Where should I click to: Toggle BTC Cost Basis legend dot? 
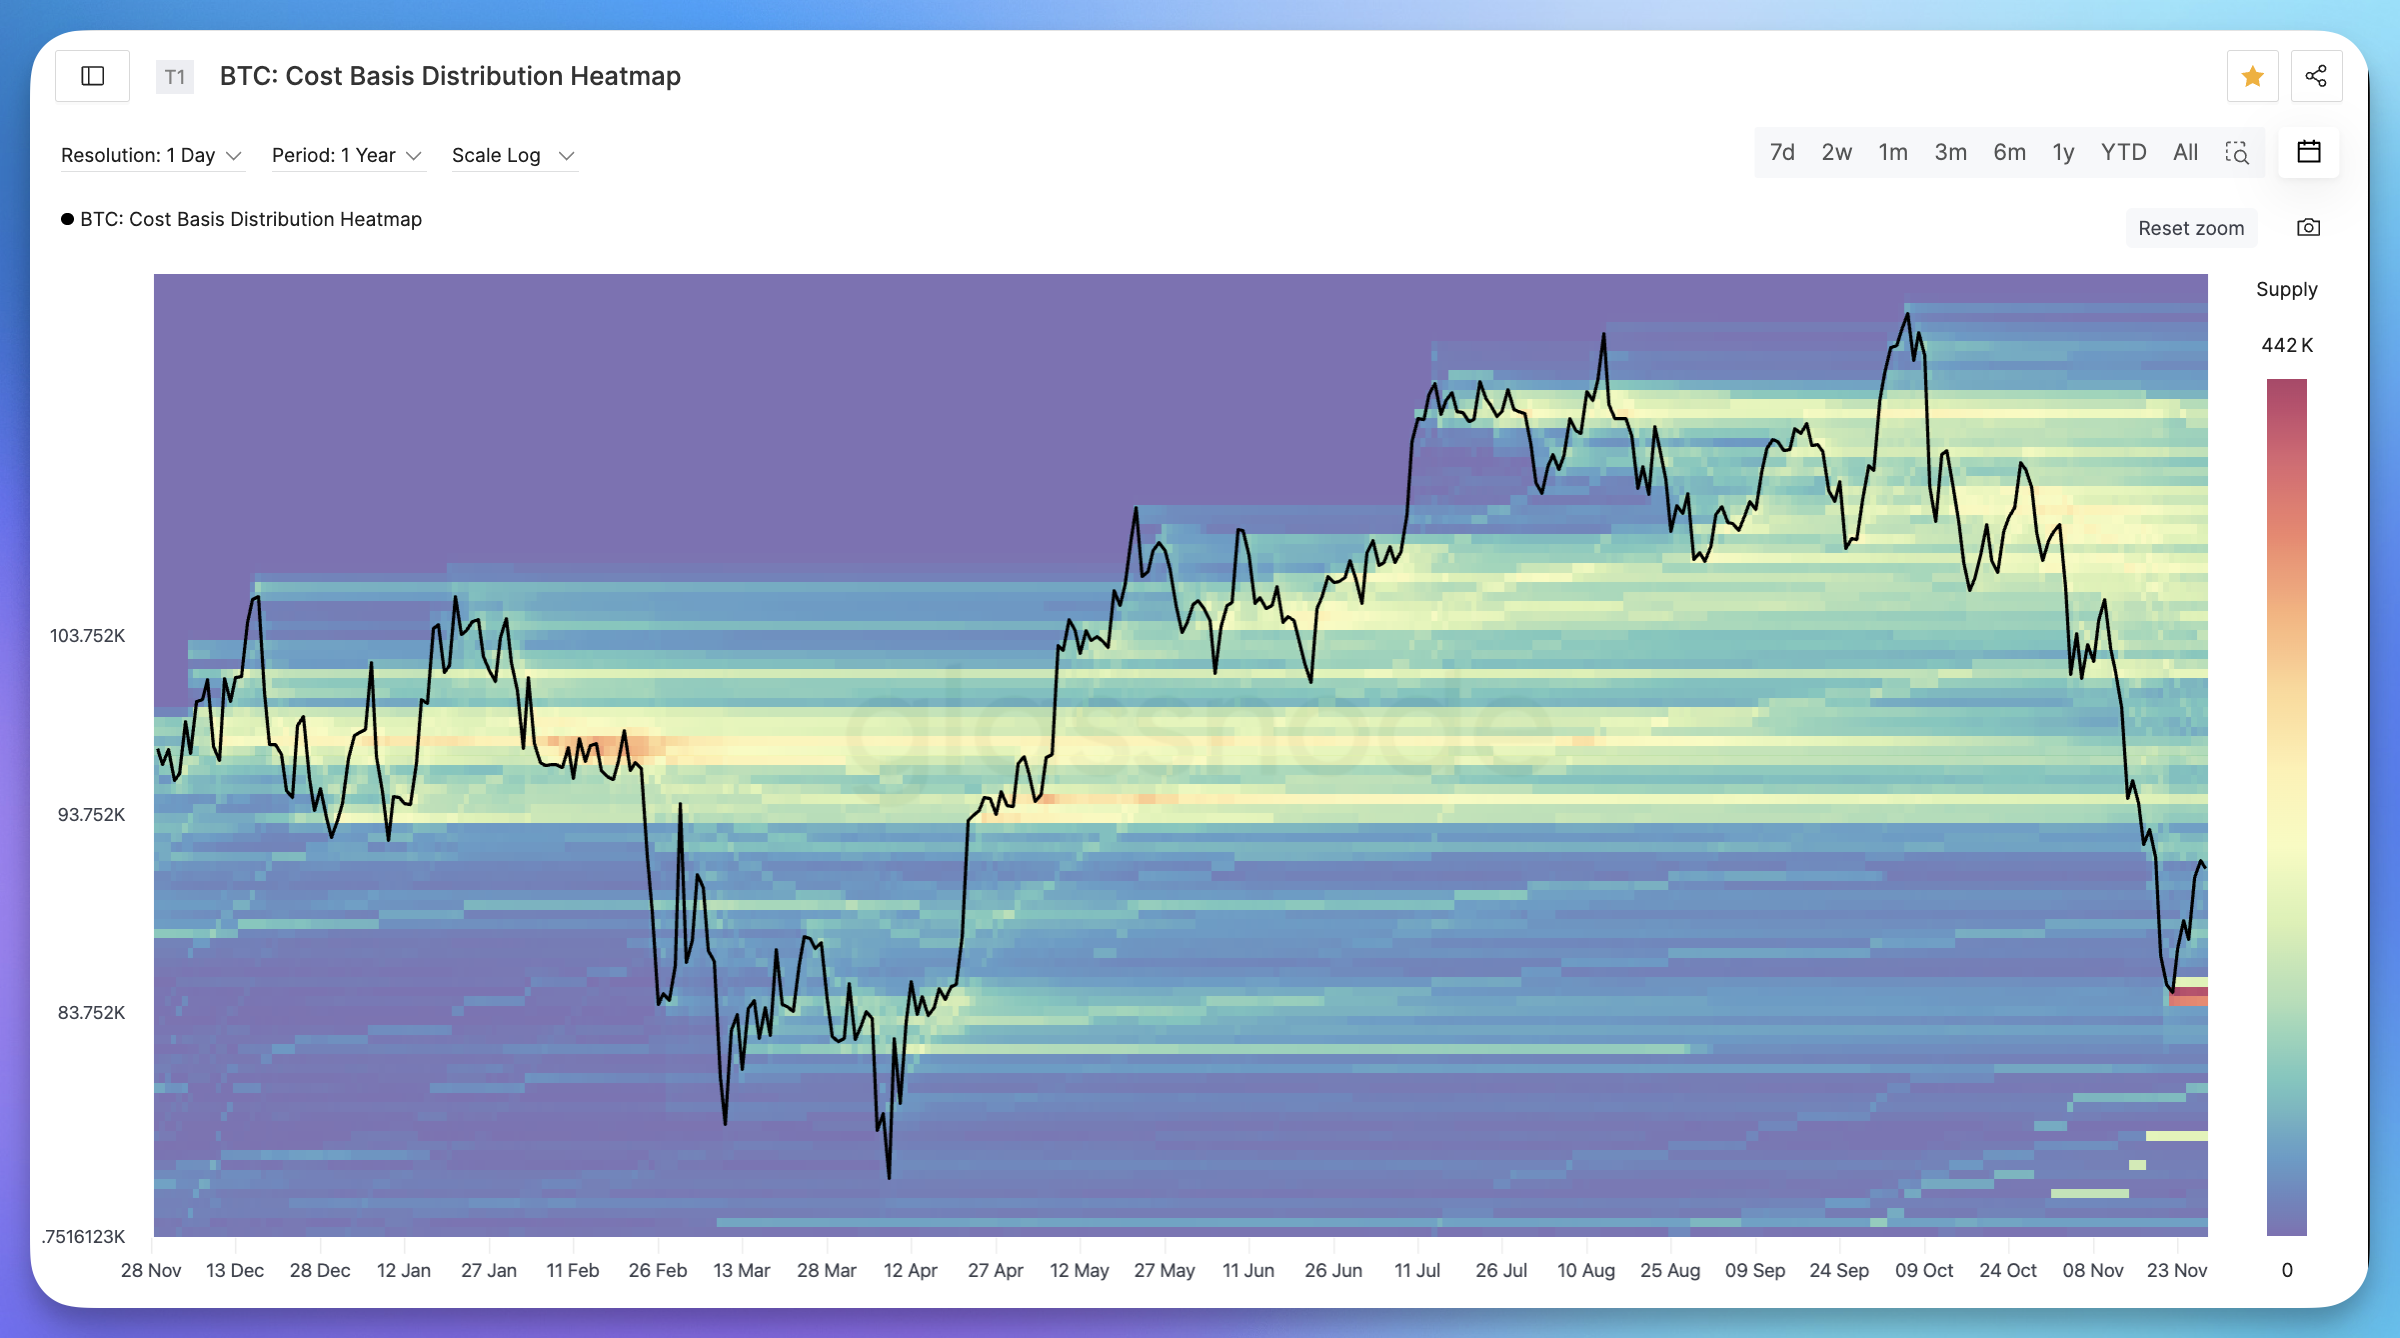coord(67,219)
